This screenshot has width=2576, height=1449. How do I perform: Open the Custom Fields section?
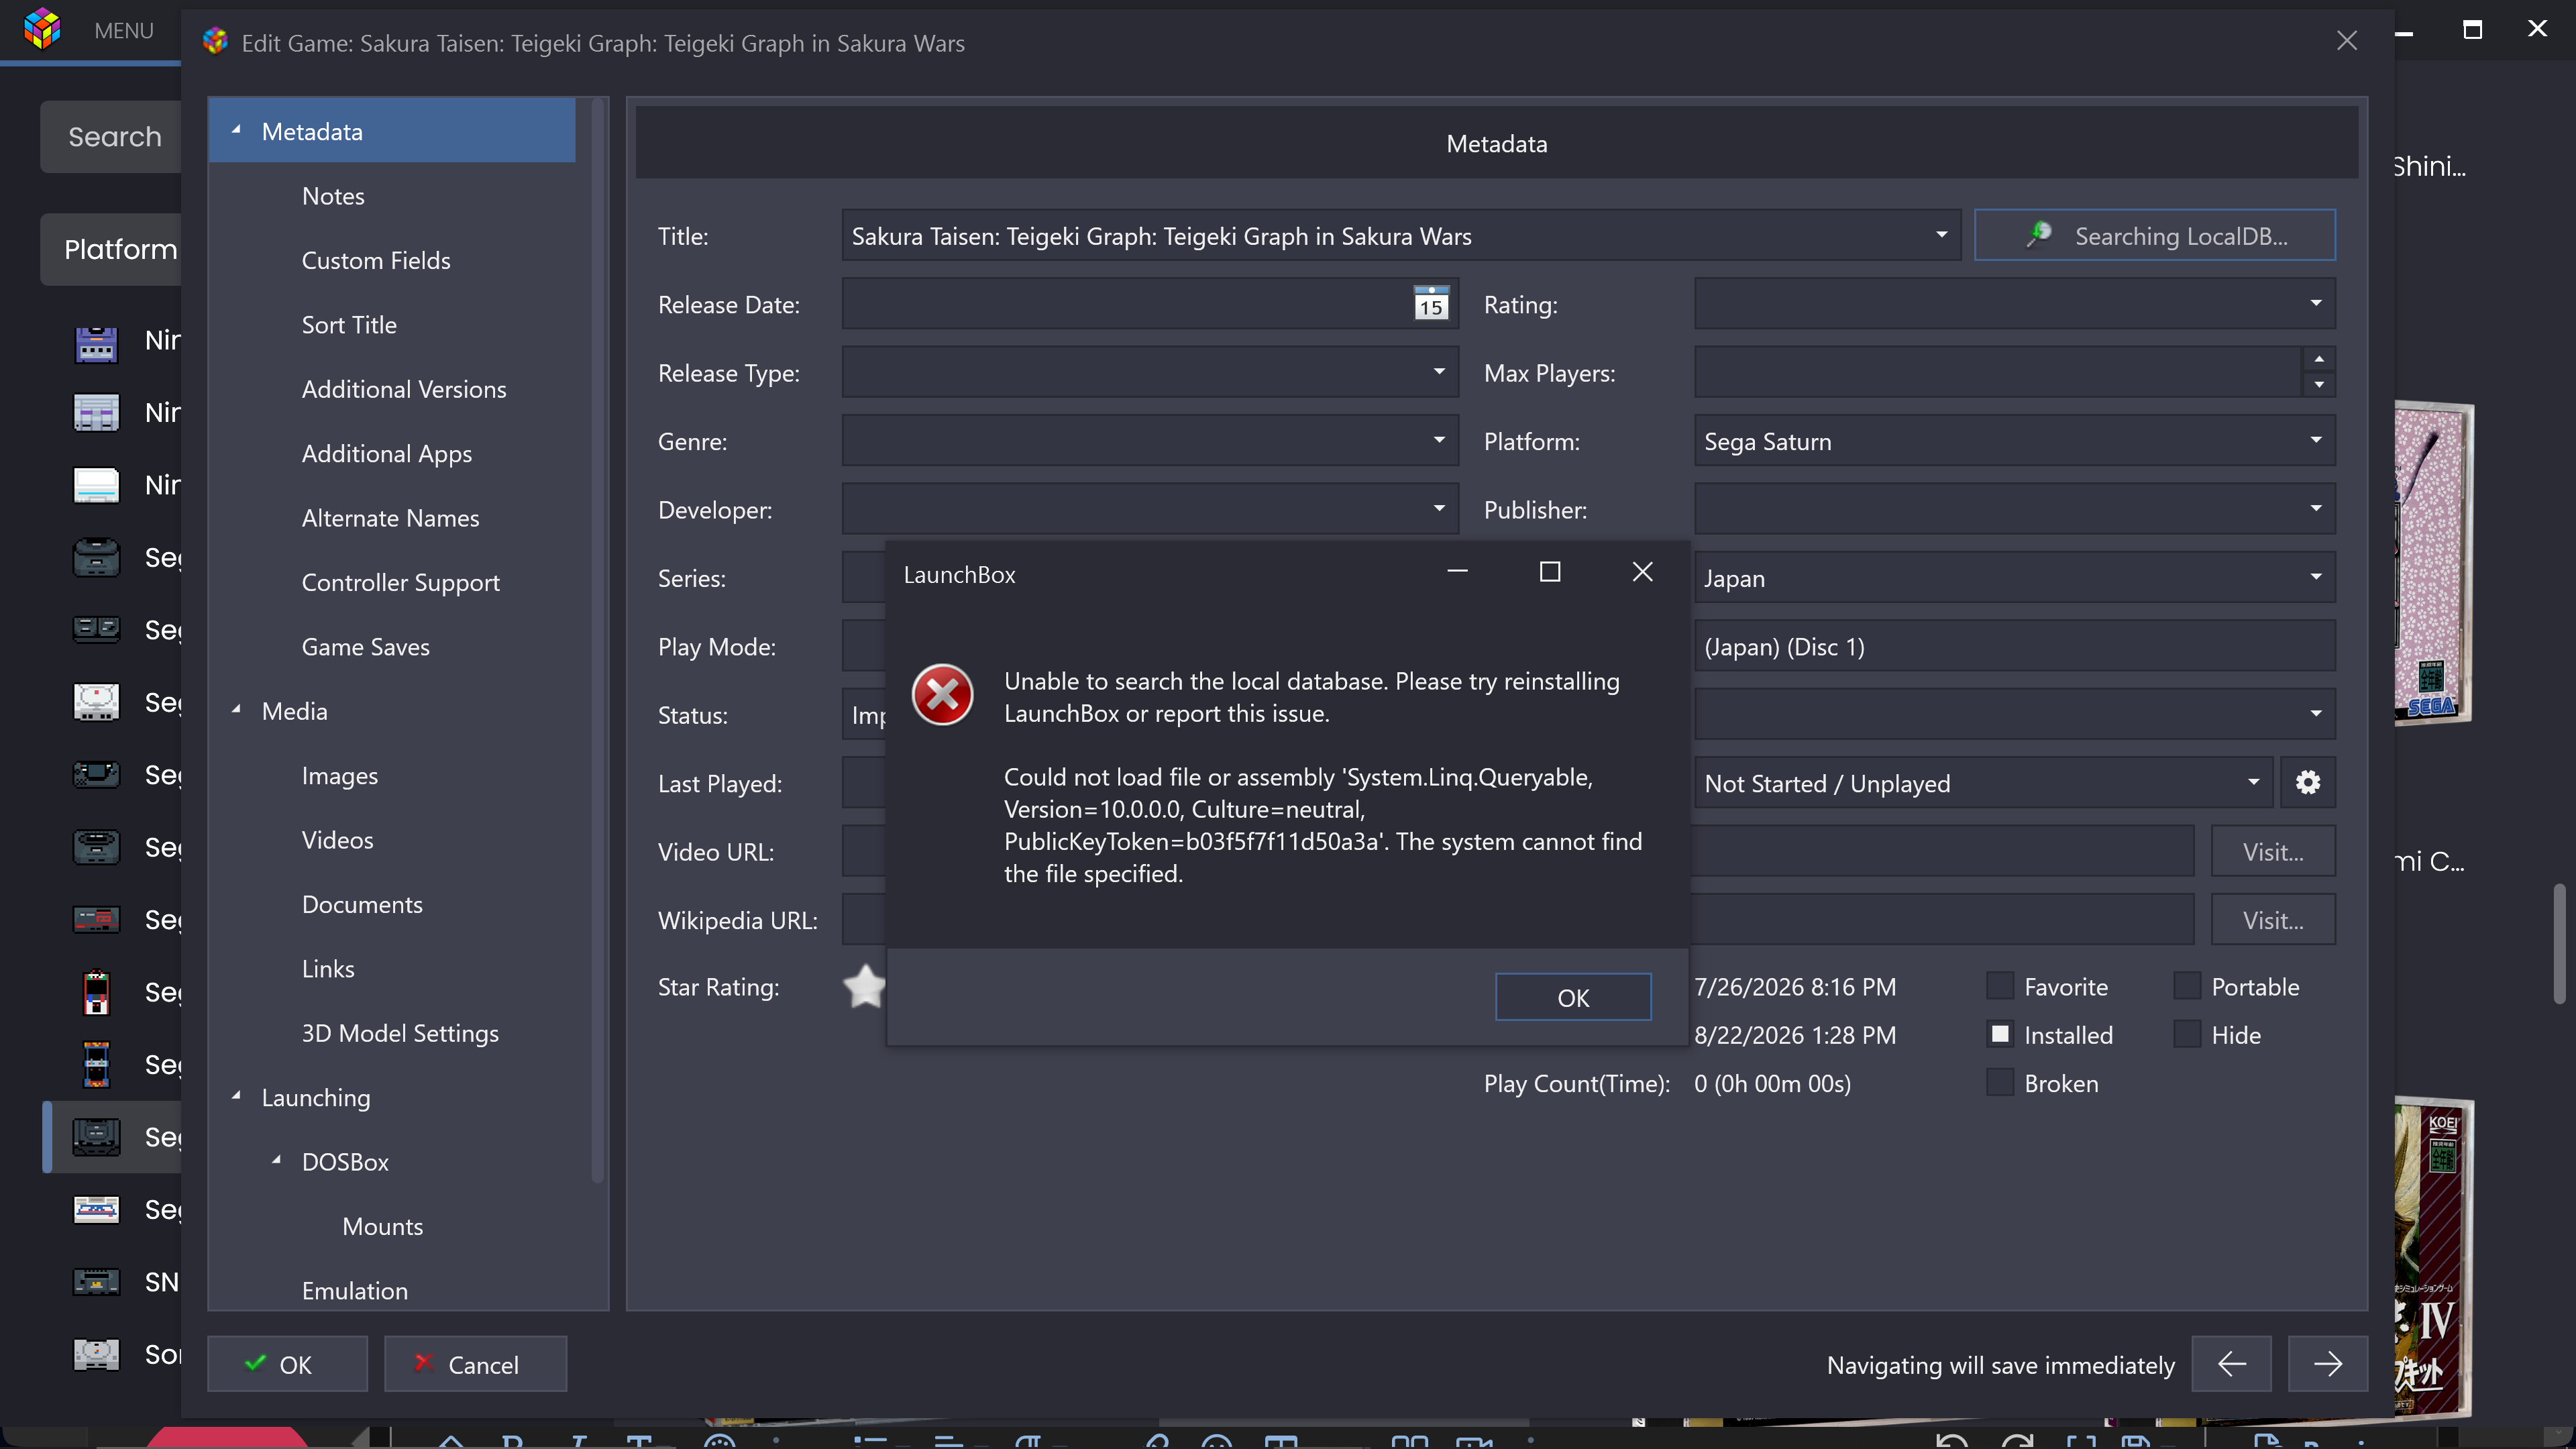click(376, 260)
